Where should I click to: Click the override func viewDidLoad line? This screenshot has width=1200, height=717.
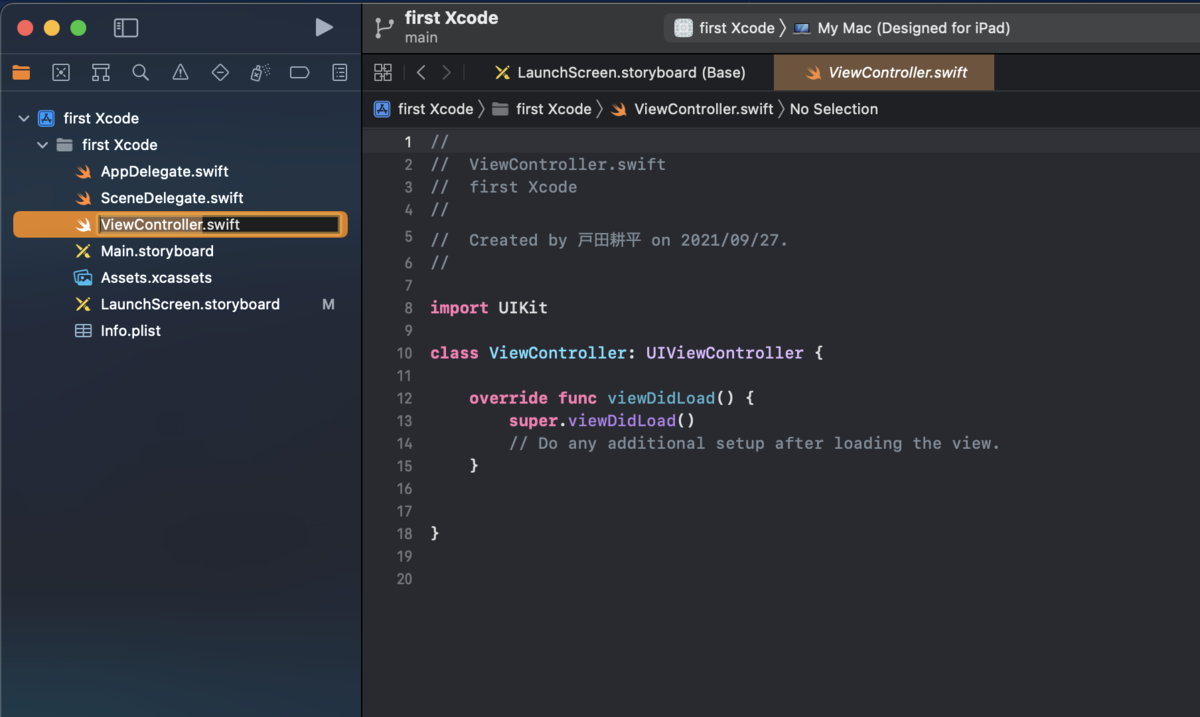point(611,398)
